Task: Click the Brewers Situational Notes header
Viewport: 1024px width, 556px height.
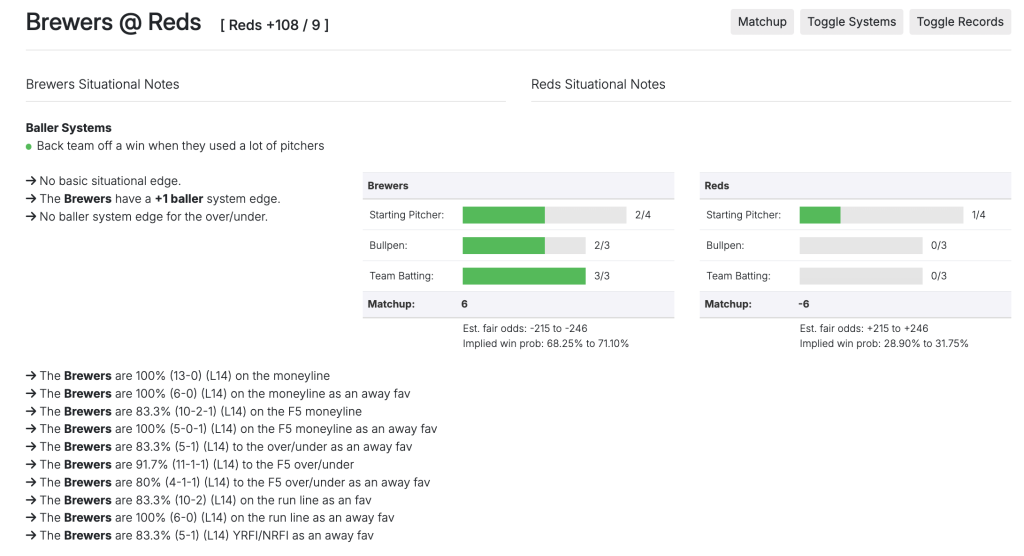Action: tap(103, 84)
